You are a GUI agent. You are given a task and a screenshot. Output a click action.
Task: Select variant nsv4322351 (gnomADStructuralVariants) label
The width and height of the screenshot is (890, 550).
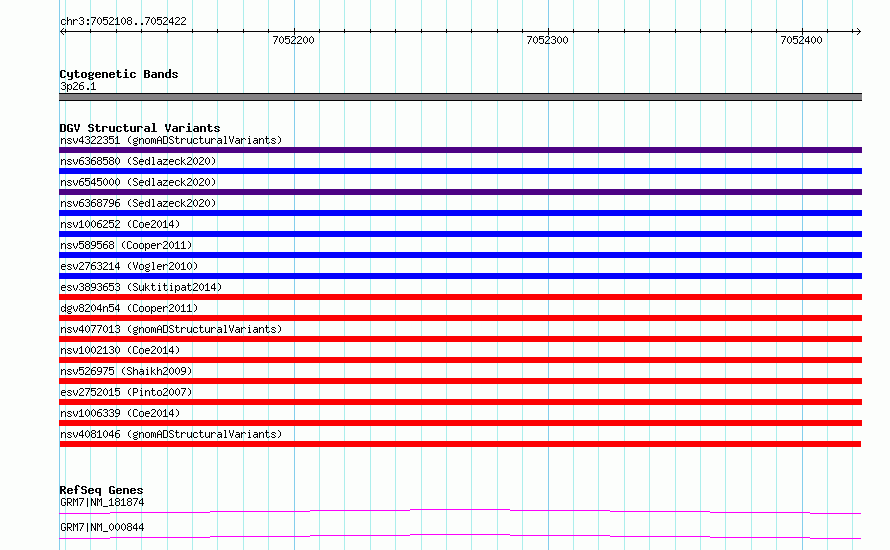coord(171,140)
